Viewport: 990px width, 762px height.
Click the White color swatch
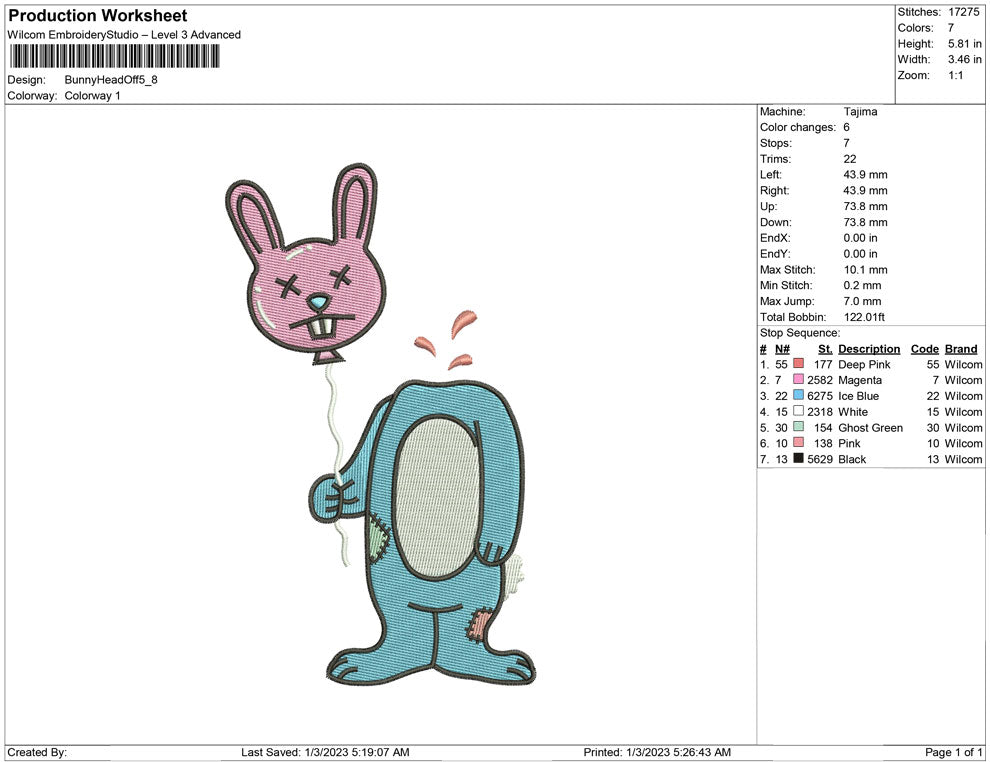[799, 411]
